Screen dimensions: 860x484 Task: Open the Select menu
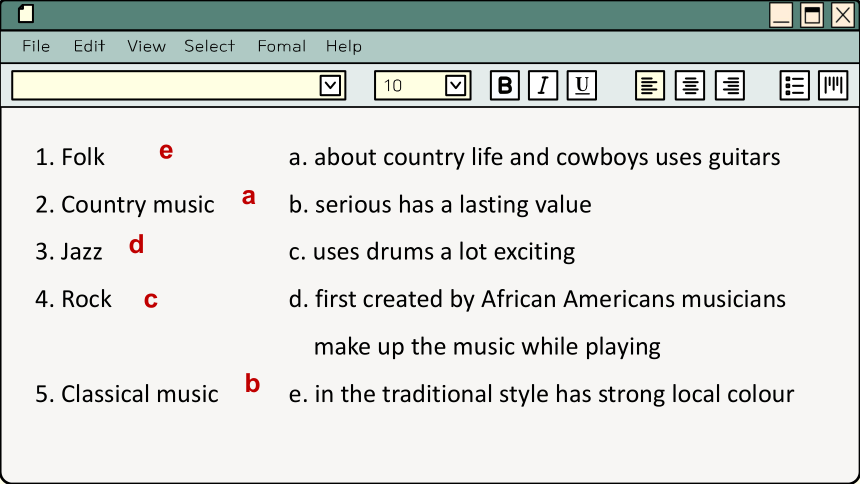pos(210,46)
